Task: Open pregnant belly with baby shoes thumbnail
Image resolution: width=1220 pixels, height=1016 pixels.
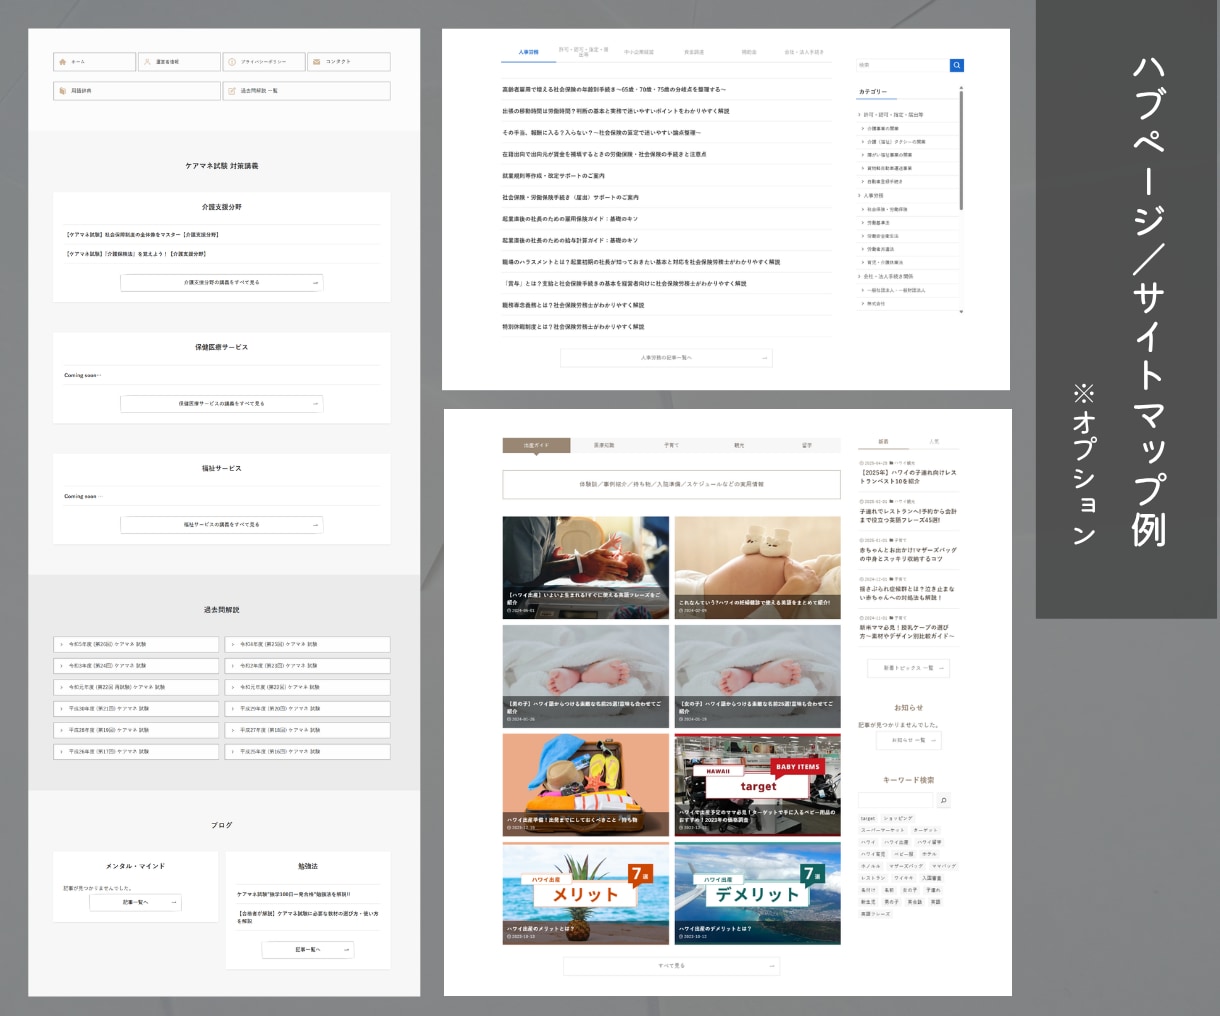Action: (x=757, y=568)
